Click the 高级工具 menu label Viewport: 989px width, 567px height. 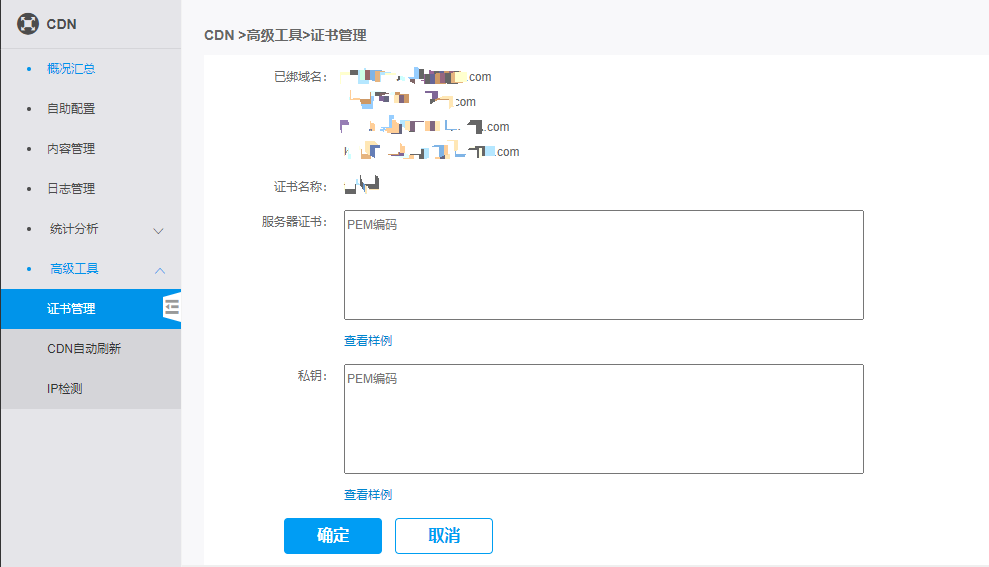(x=74, y=269)
